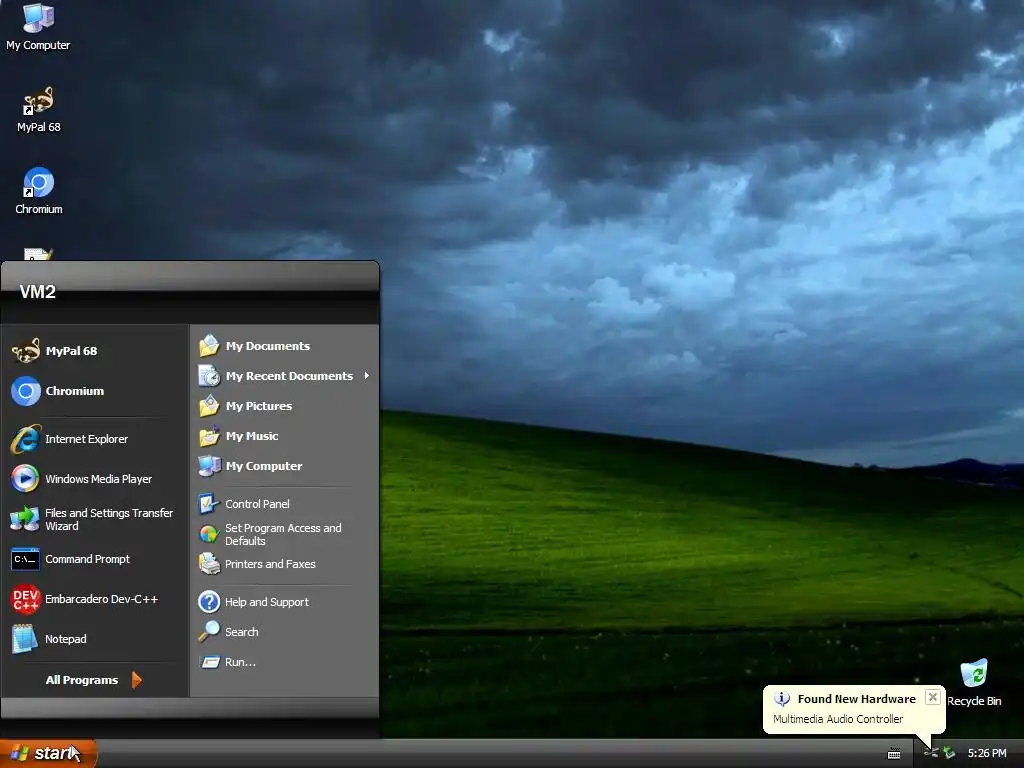Click the taskbar clock showing 5:26 PM
The height and width of the screenshot is (768, 1024).
(987, 753)
